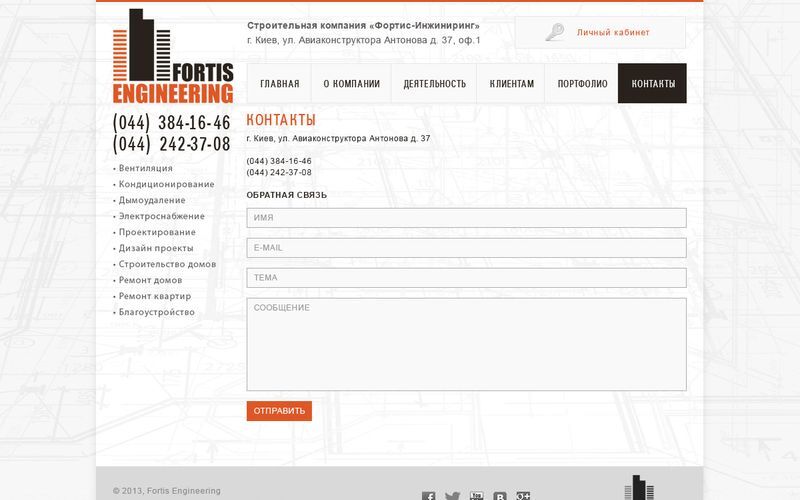
Task: Select Деятельность in navigation bar
Action: tap(434, 84)
